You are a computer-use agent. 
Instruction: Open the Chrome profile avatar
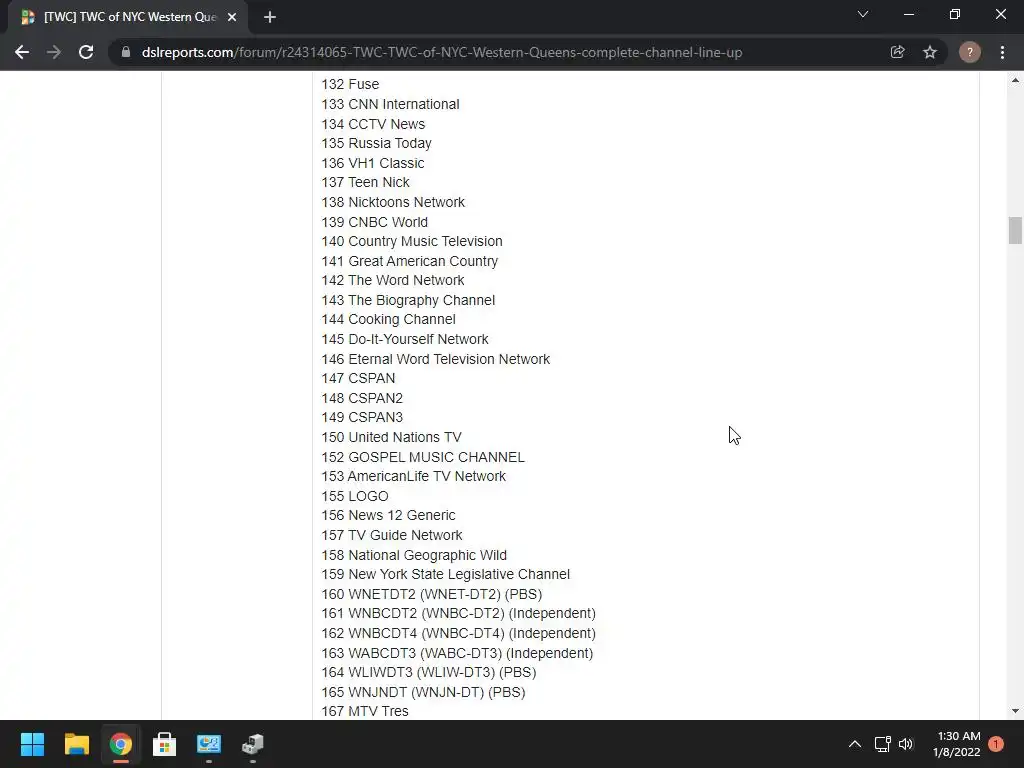(x=970, y=52)
